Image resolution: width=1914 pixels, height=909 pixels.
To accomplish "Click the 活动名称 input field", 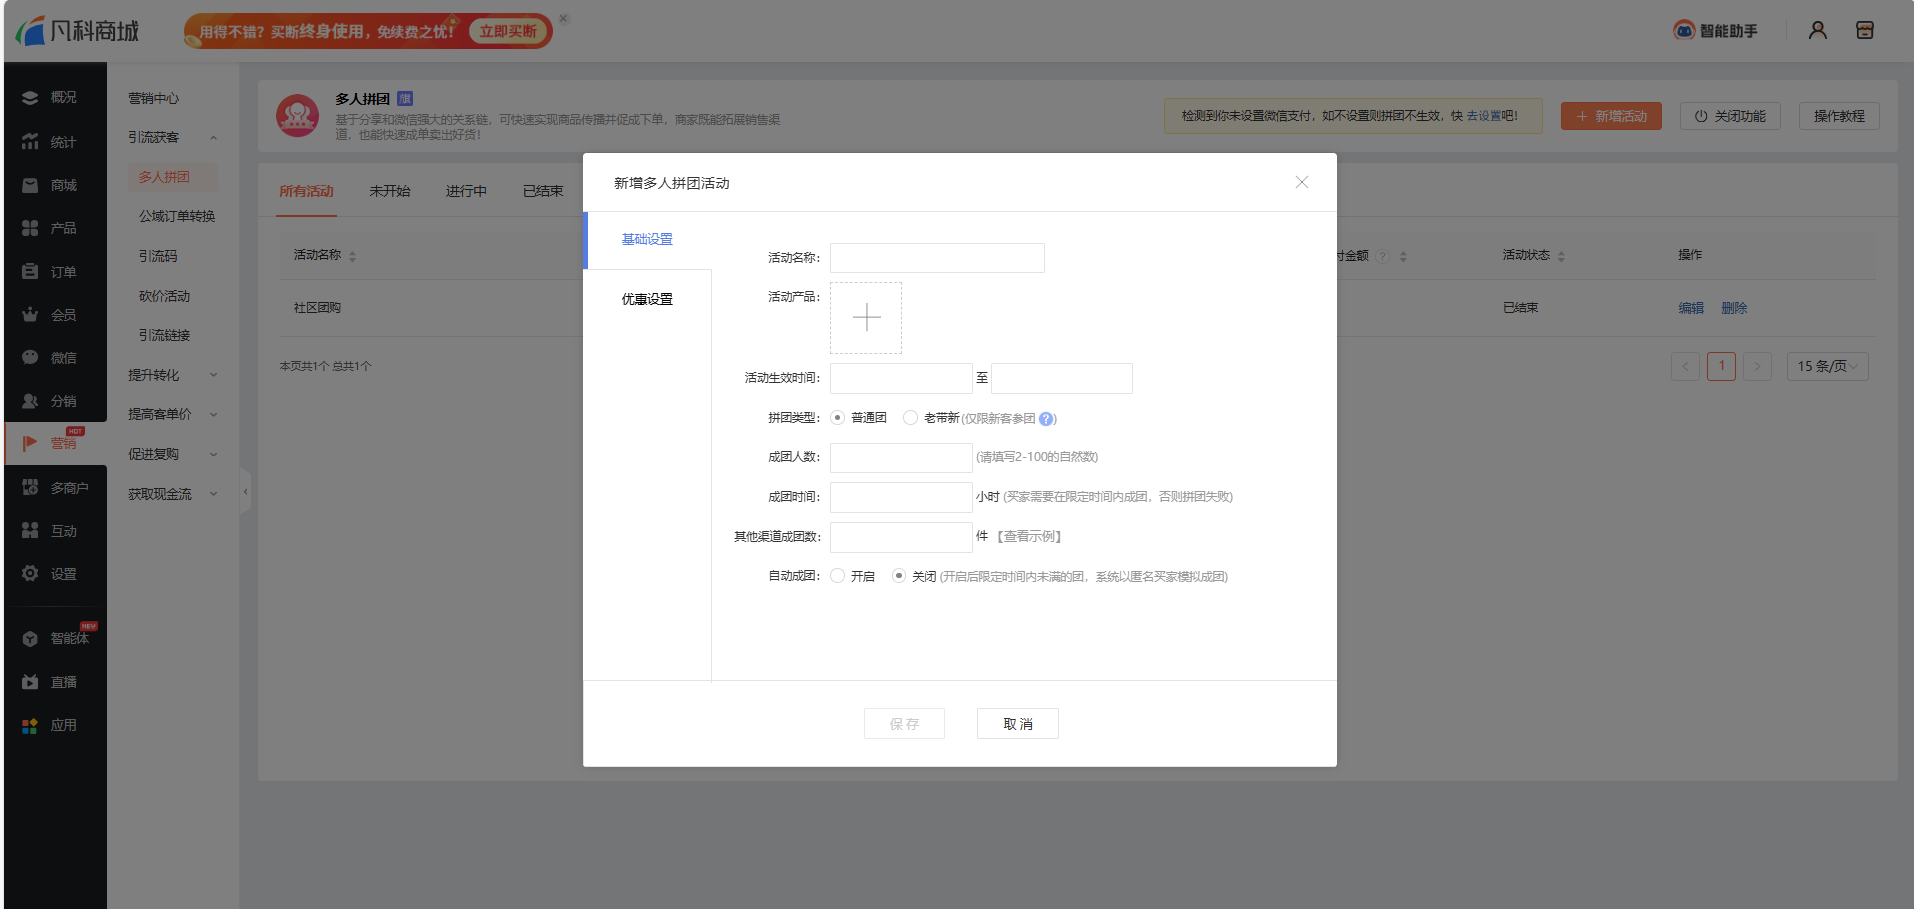I will pyautogui.click(x=937, y=258).
